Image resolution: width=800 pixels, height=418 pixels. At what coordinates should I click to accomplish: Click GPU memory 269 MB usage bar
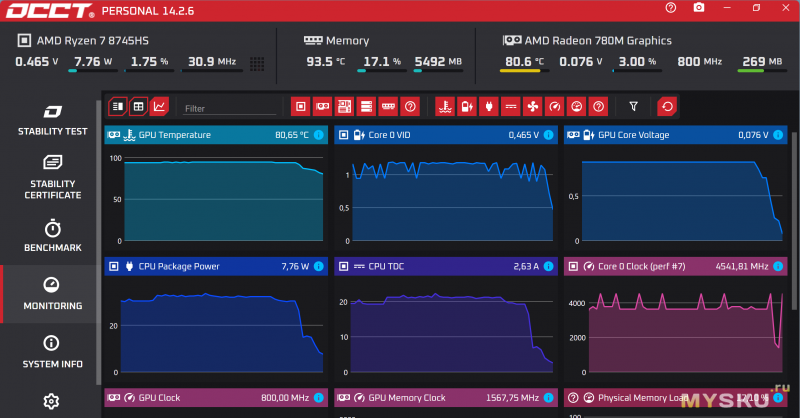(762, 71)
